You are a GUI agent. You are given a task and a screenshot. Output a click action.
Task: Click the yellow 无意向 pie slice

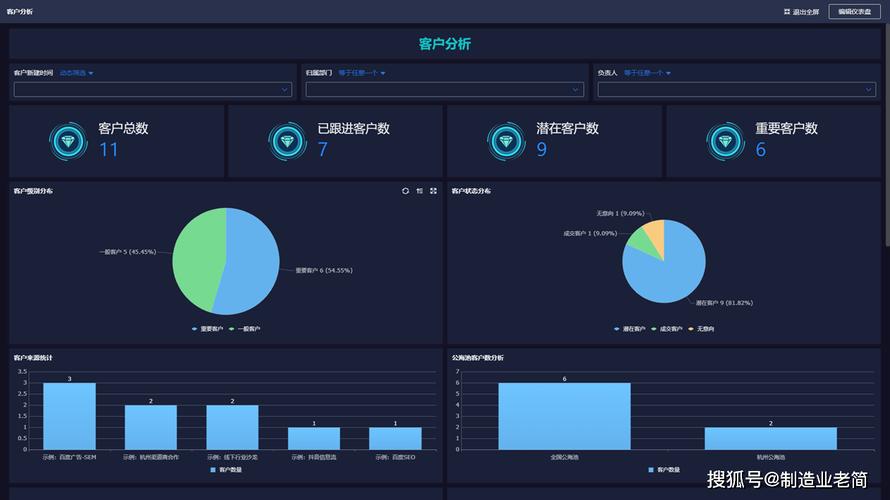(656, 236)
